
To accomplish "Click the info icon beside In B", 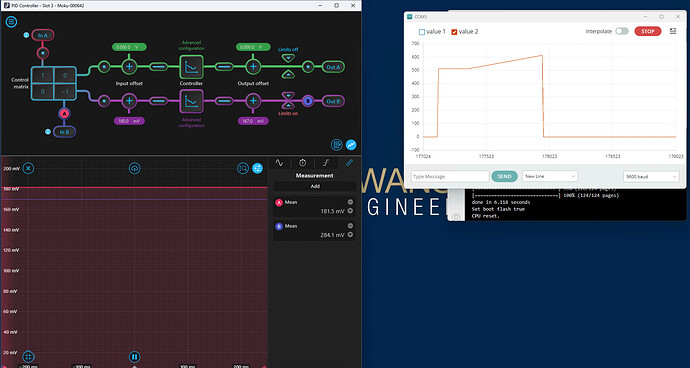I will pos(48,131).
